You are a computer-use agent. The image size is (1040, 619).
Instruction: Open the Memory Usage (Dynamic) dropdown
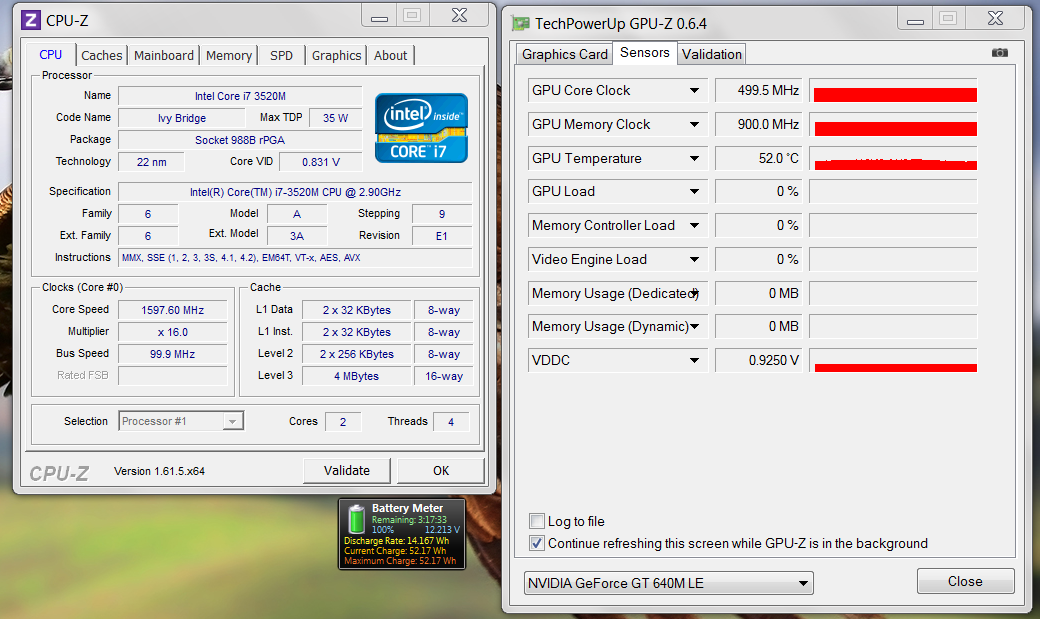(694, 326)
